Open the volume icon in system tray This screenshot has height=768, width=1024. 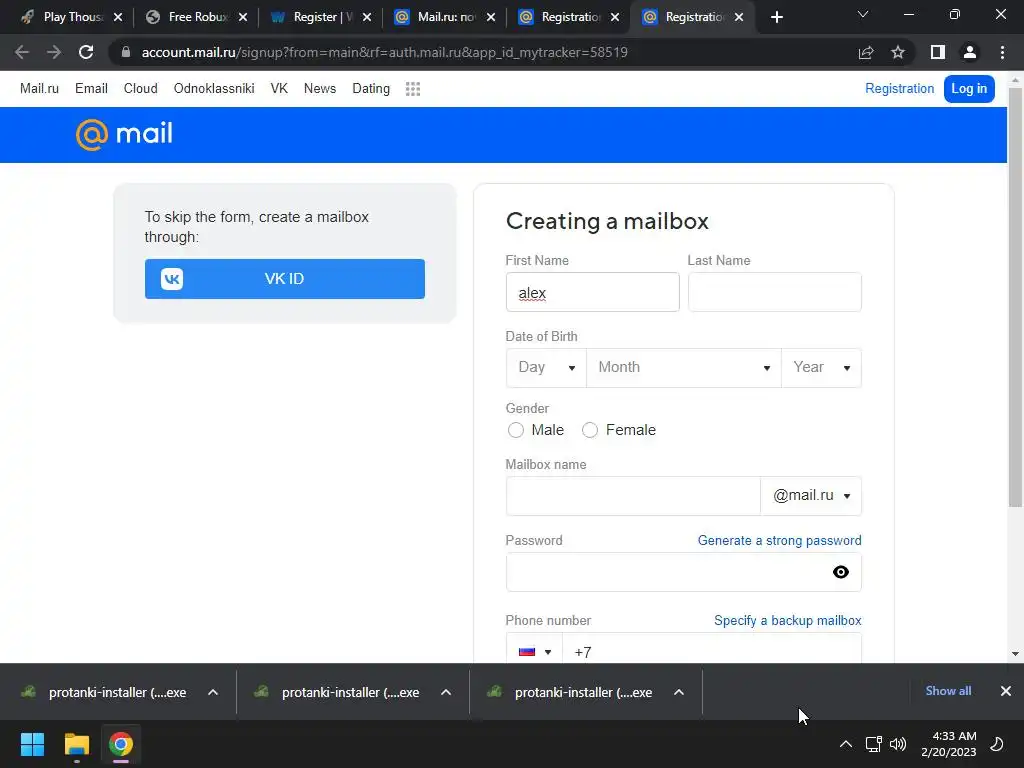click(898, 744)
